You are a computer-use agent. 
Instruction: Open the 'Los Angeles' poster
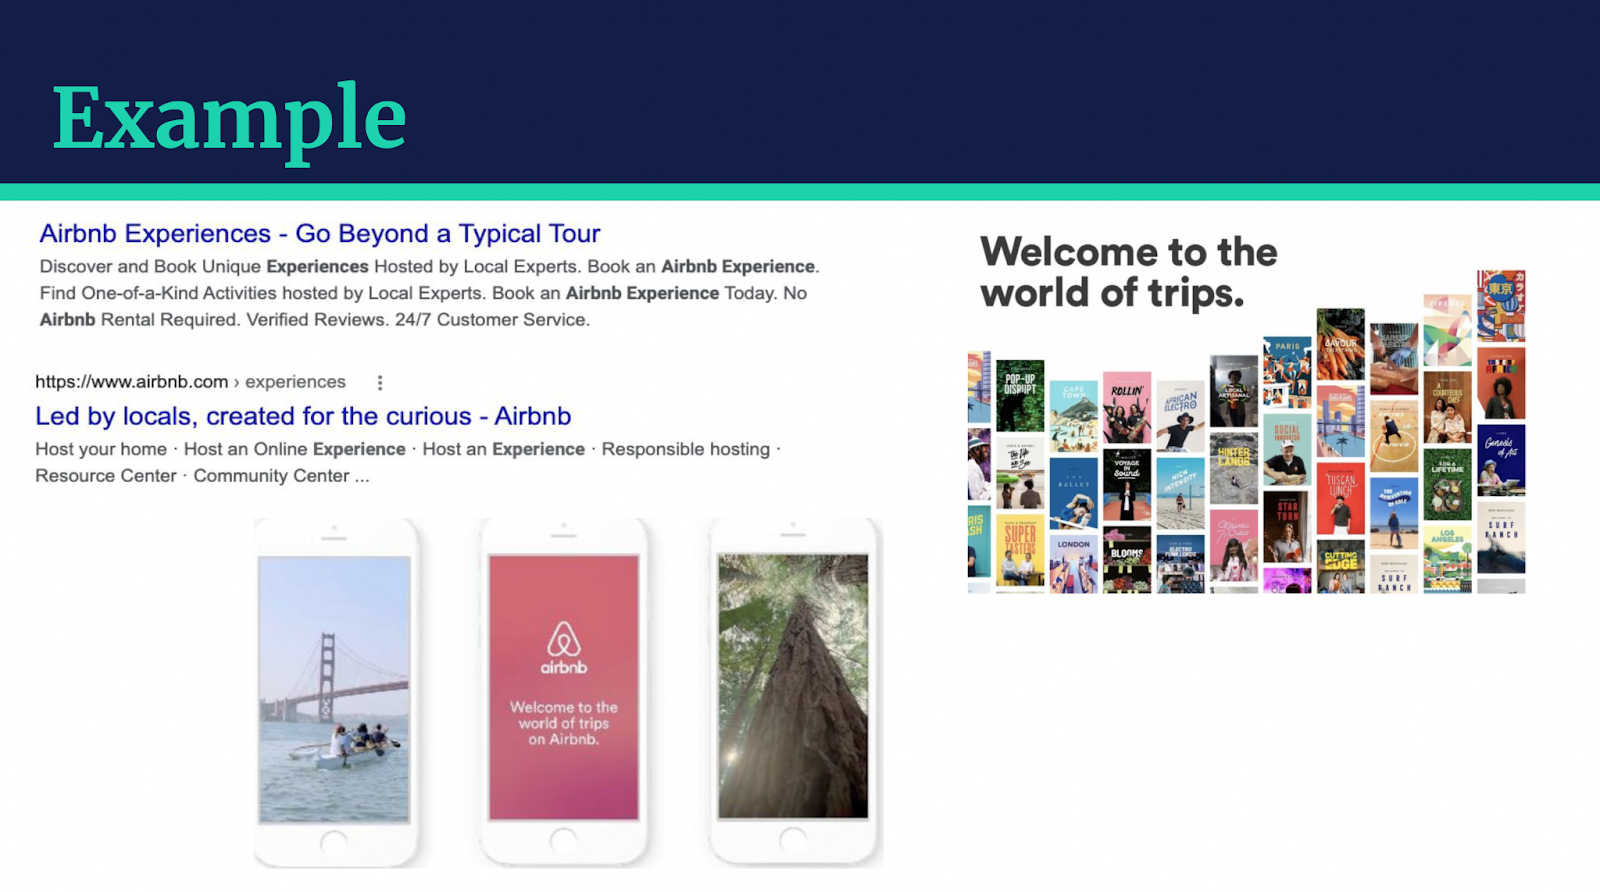pos(1447,559)
